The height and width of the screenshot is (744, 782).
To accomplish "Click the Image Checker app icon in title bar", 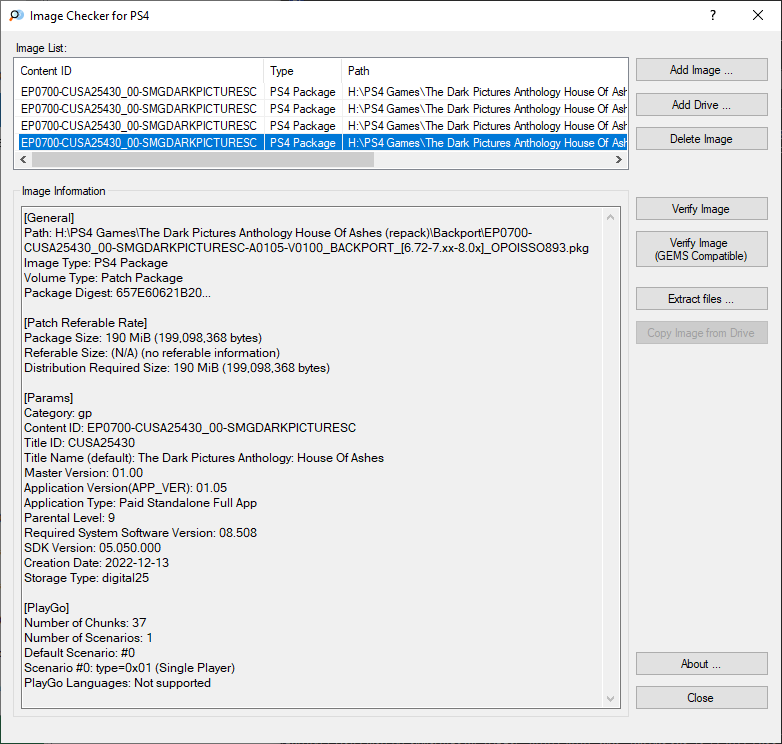I will coord(16,15).
